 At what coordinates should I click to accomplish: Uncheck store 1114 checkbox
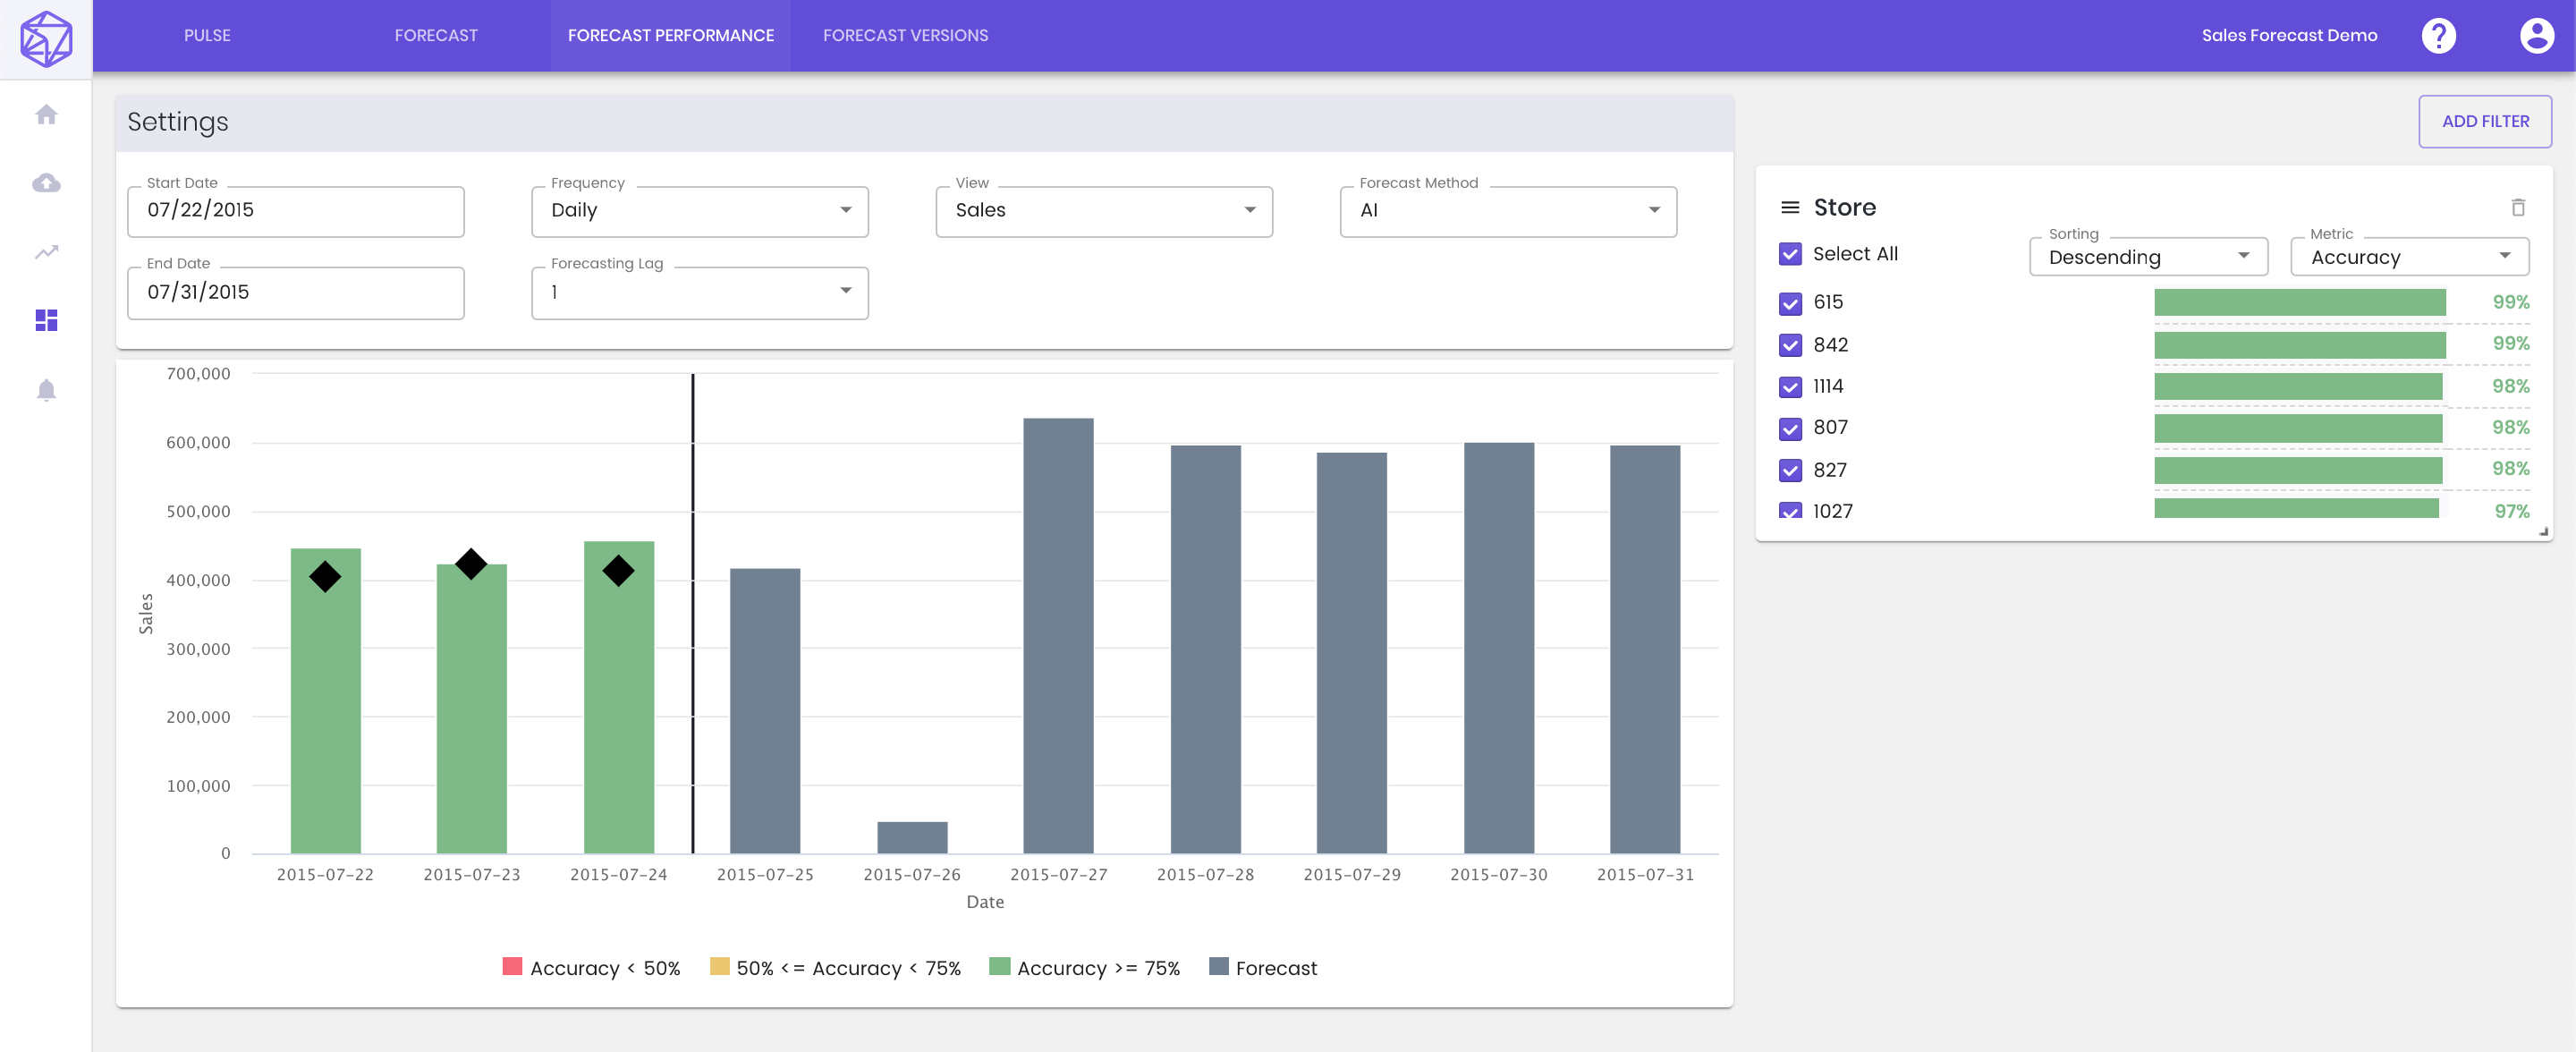[x=1790, y=387]
